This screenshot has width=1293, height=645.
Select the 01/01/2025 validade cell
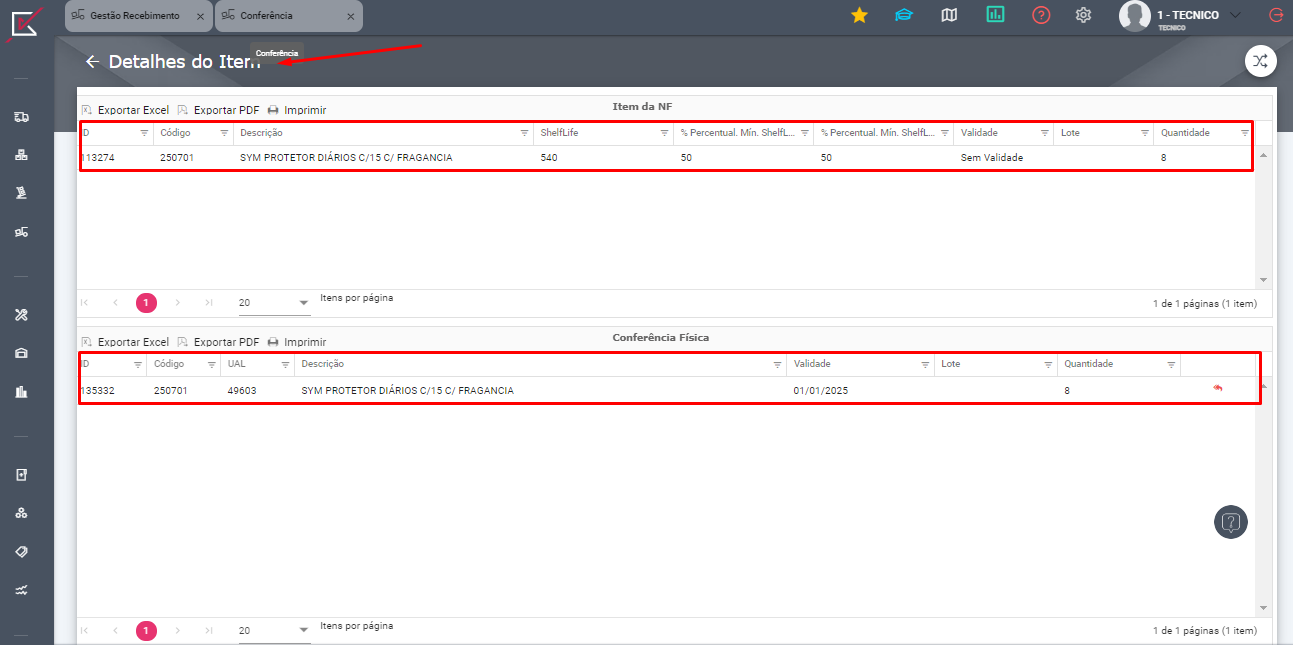click(x=821, y=391)
